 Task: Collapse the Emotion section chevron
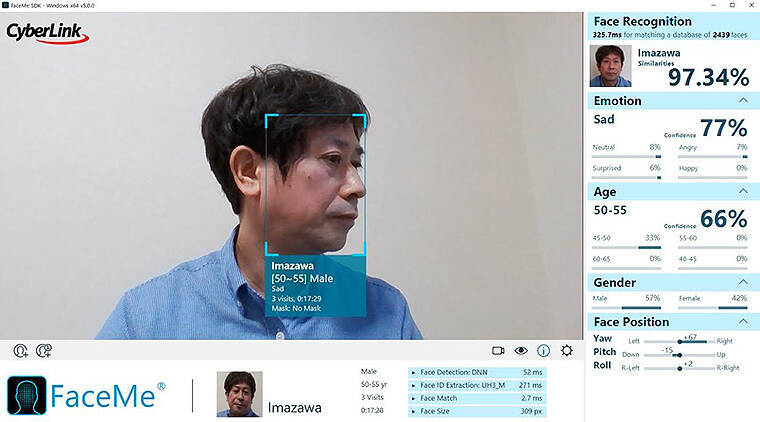pyautogui.click(x=743, y=100)
